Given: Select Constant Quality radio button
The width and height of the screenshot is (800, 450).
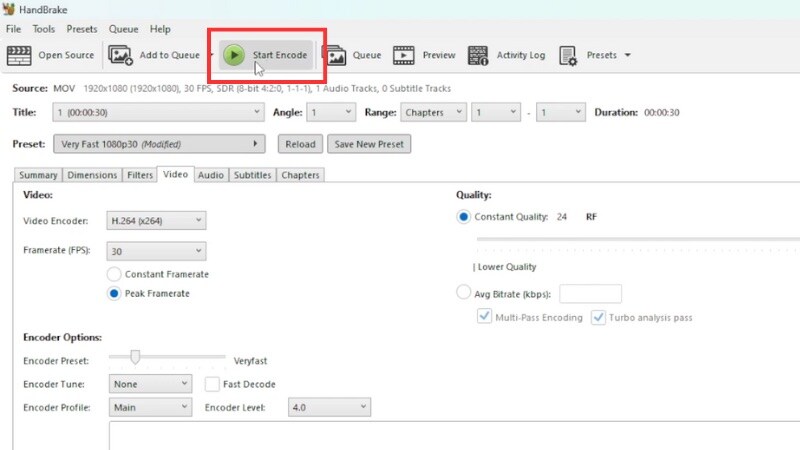Looking at the screenshot, I should [463, 217].
